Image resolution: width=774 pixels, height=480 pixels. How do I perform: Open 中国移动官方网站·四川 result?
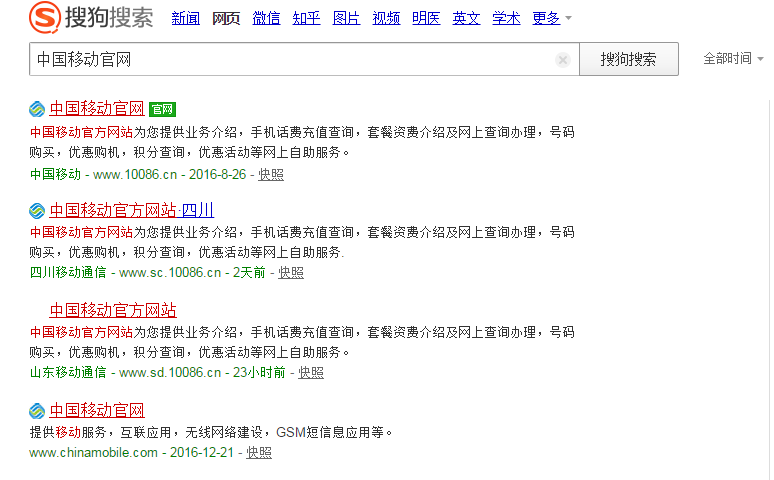pyautogui.click(x=132, y=210)
